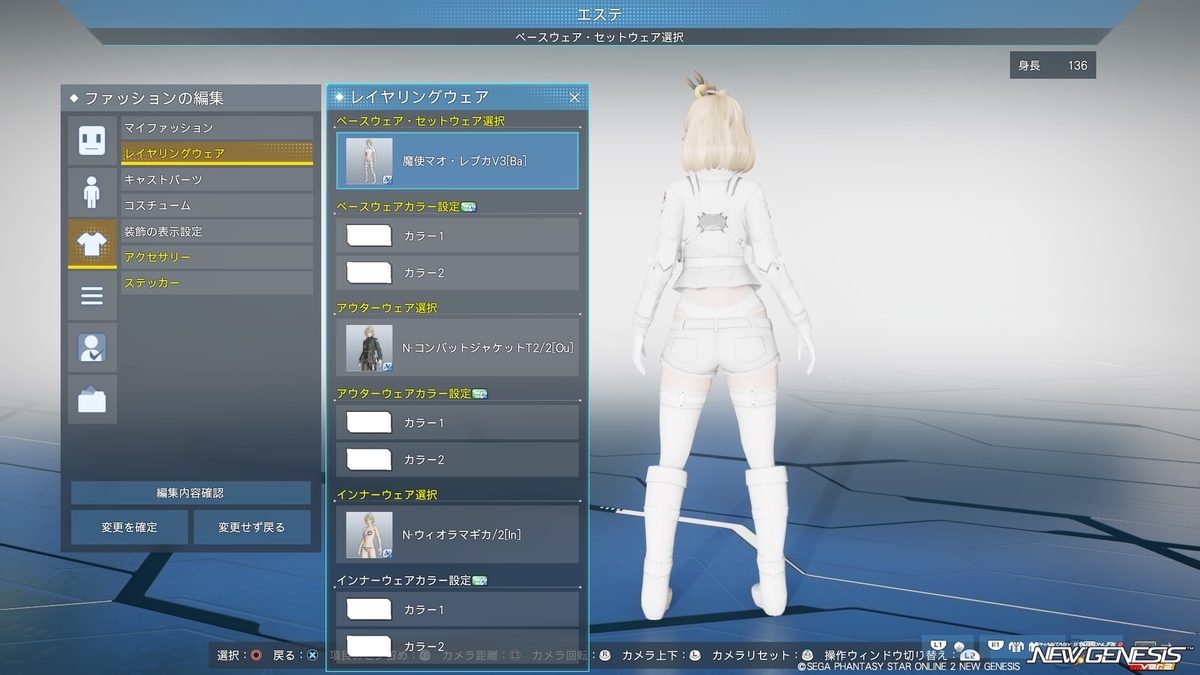
Task: Pick base wear カラー1 white swatch
Action: (x=368, y=236)
